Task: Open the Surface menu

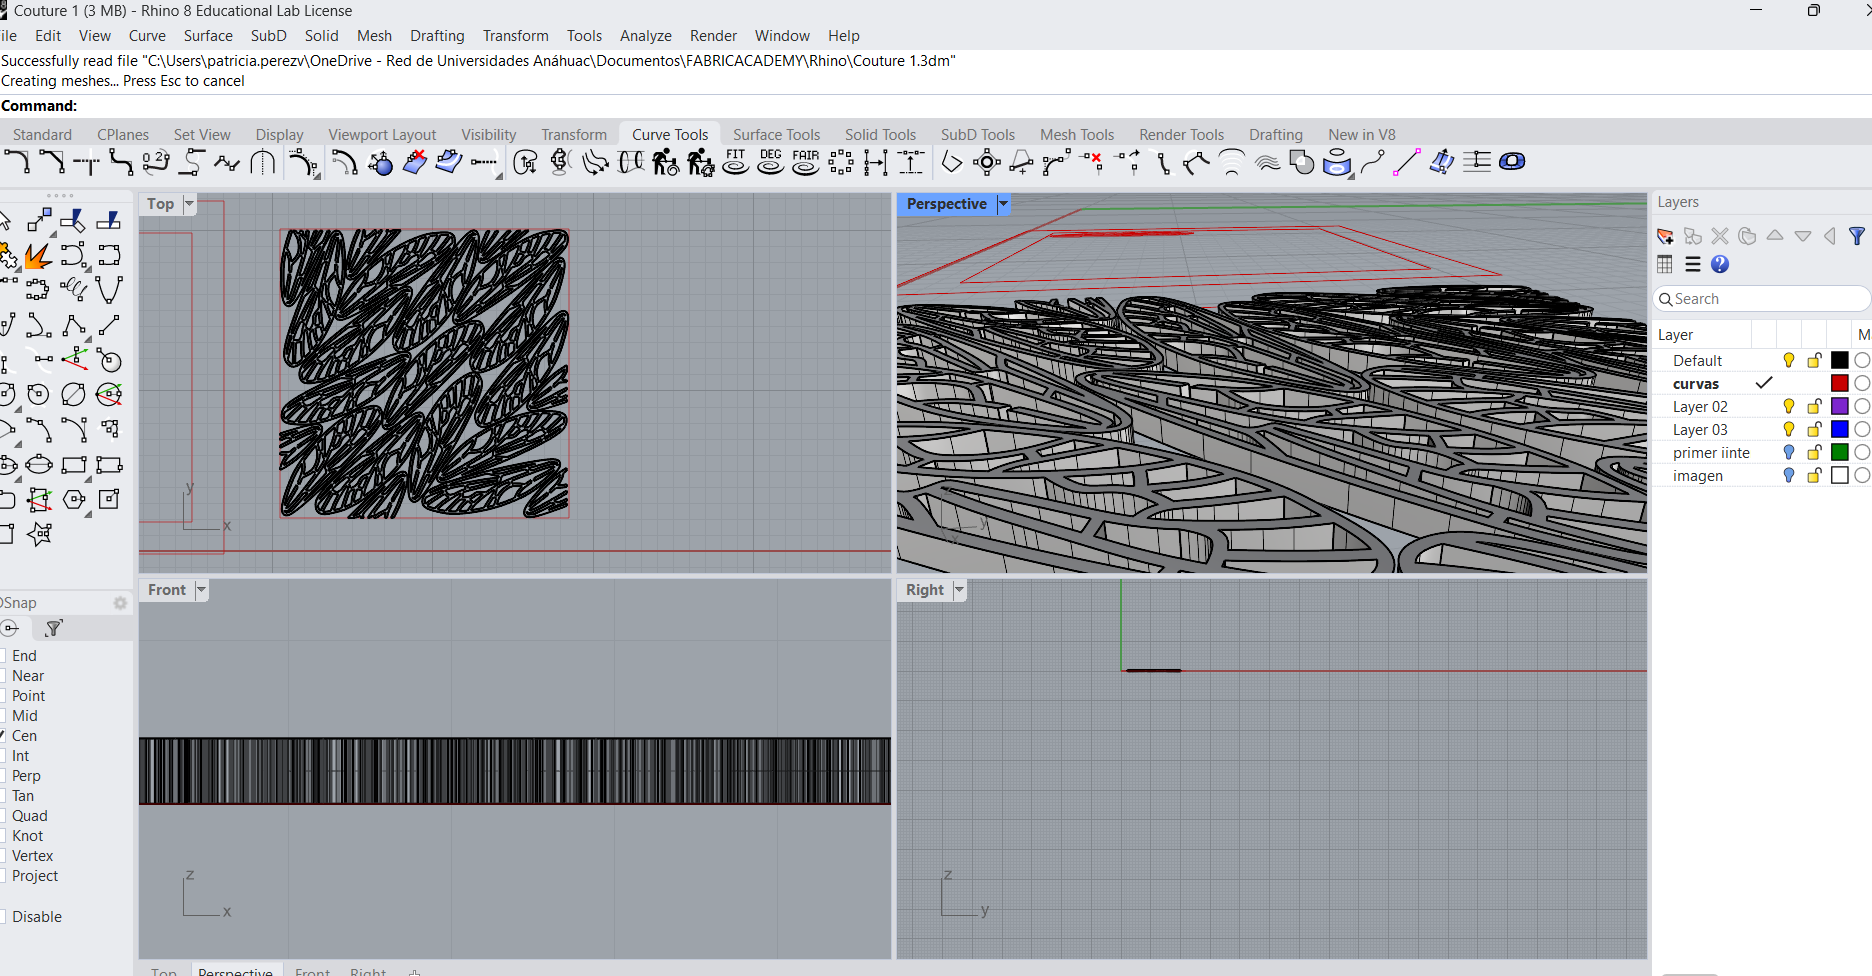Action: click(x=208, y=36)
